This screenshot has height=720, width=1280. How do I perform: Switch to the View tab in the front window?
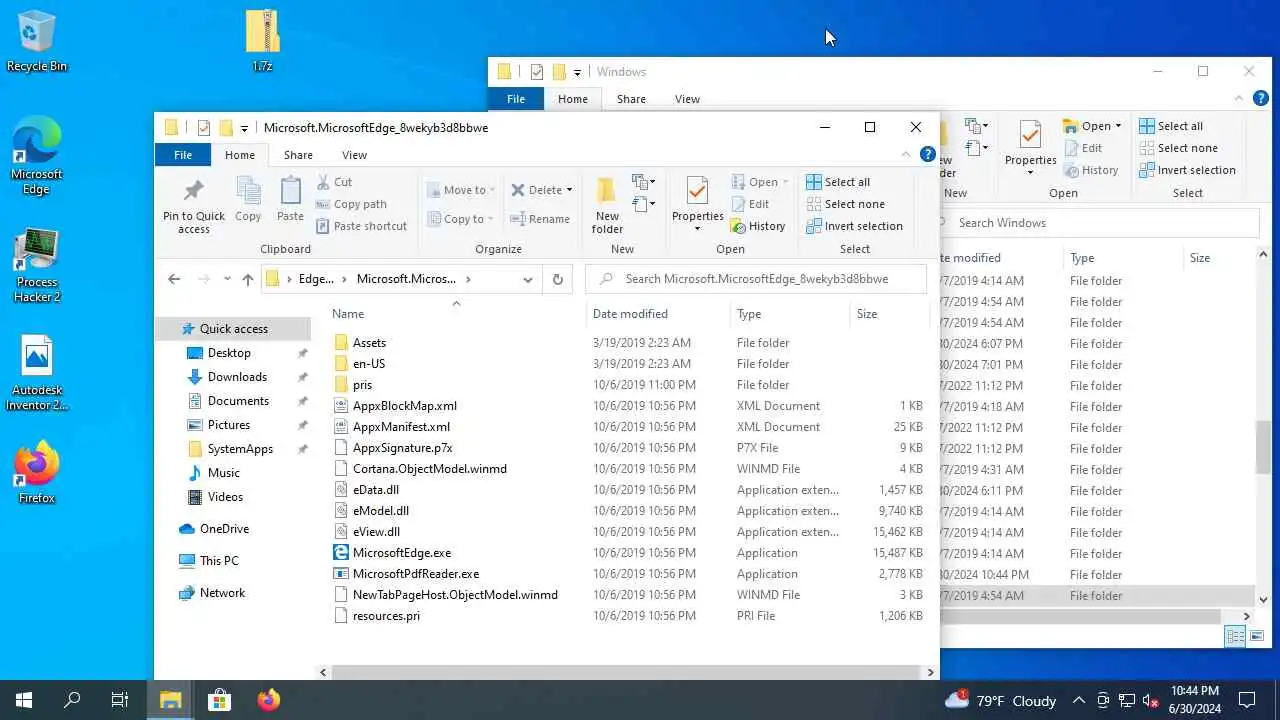(x=354, y=155)
